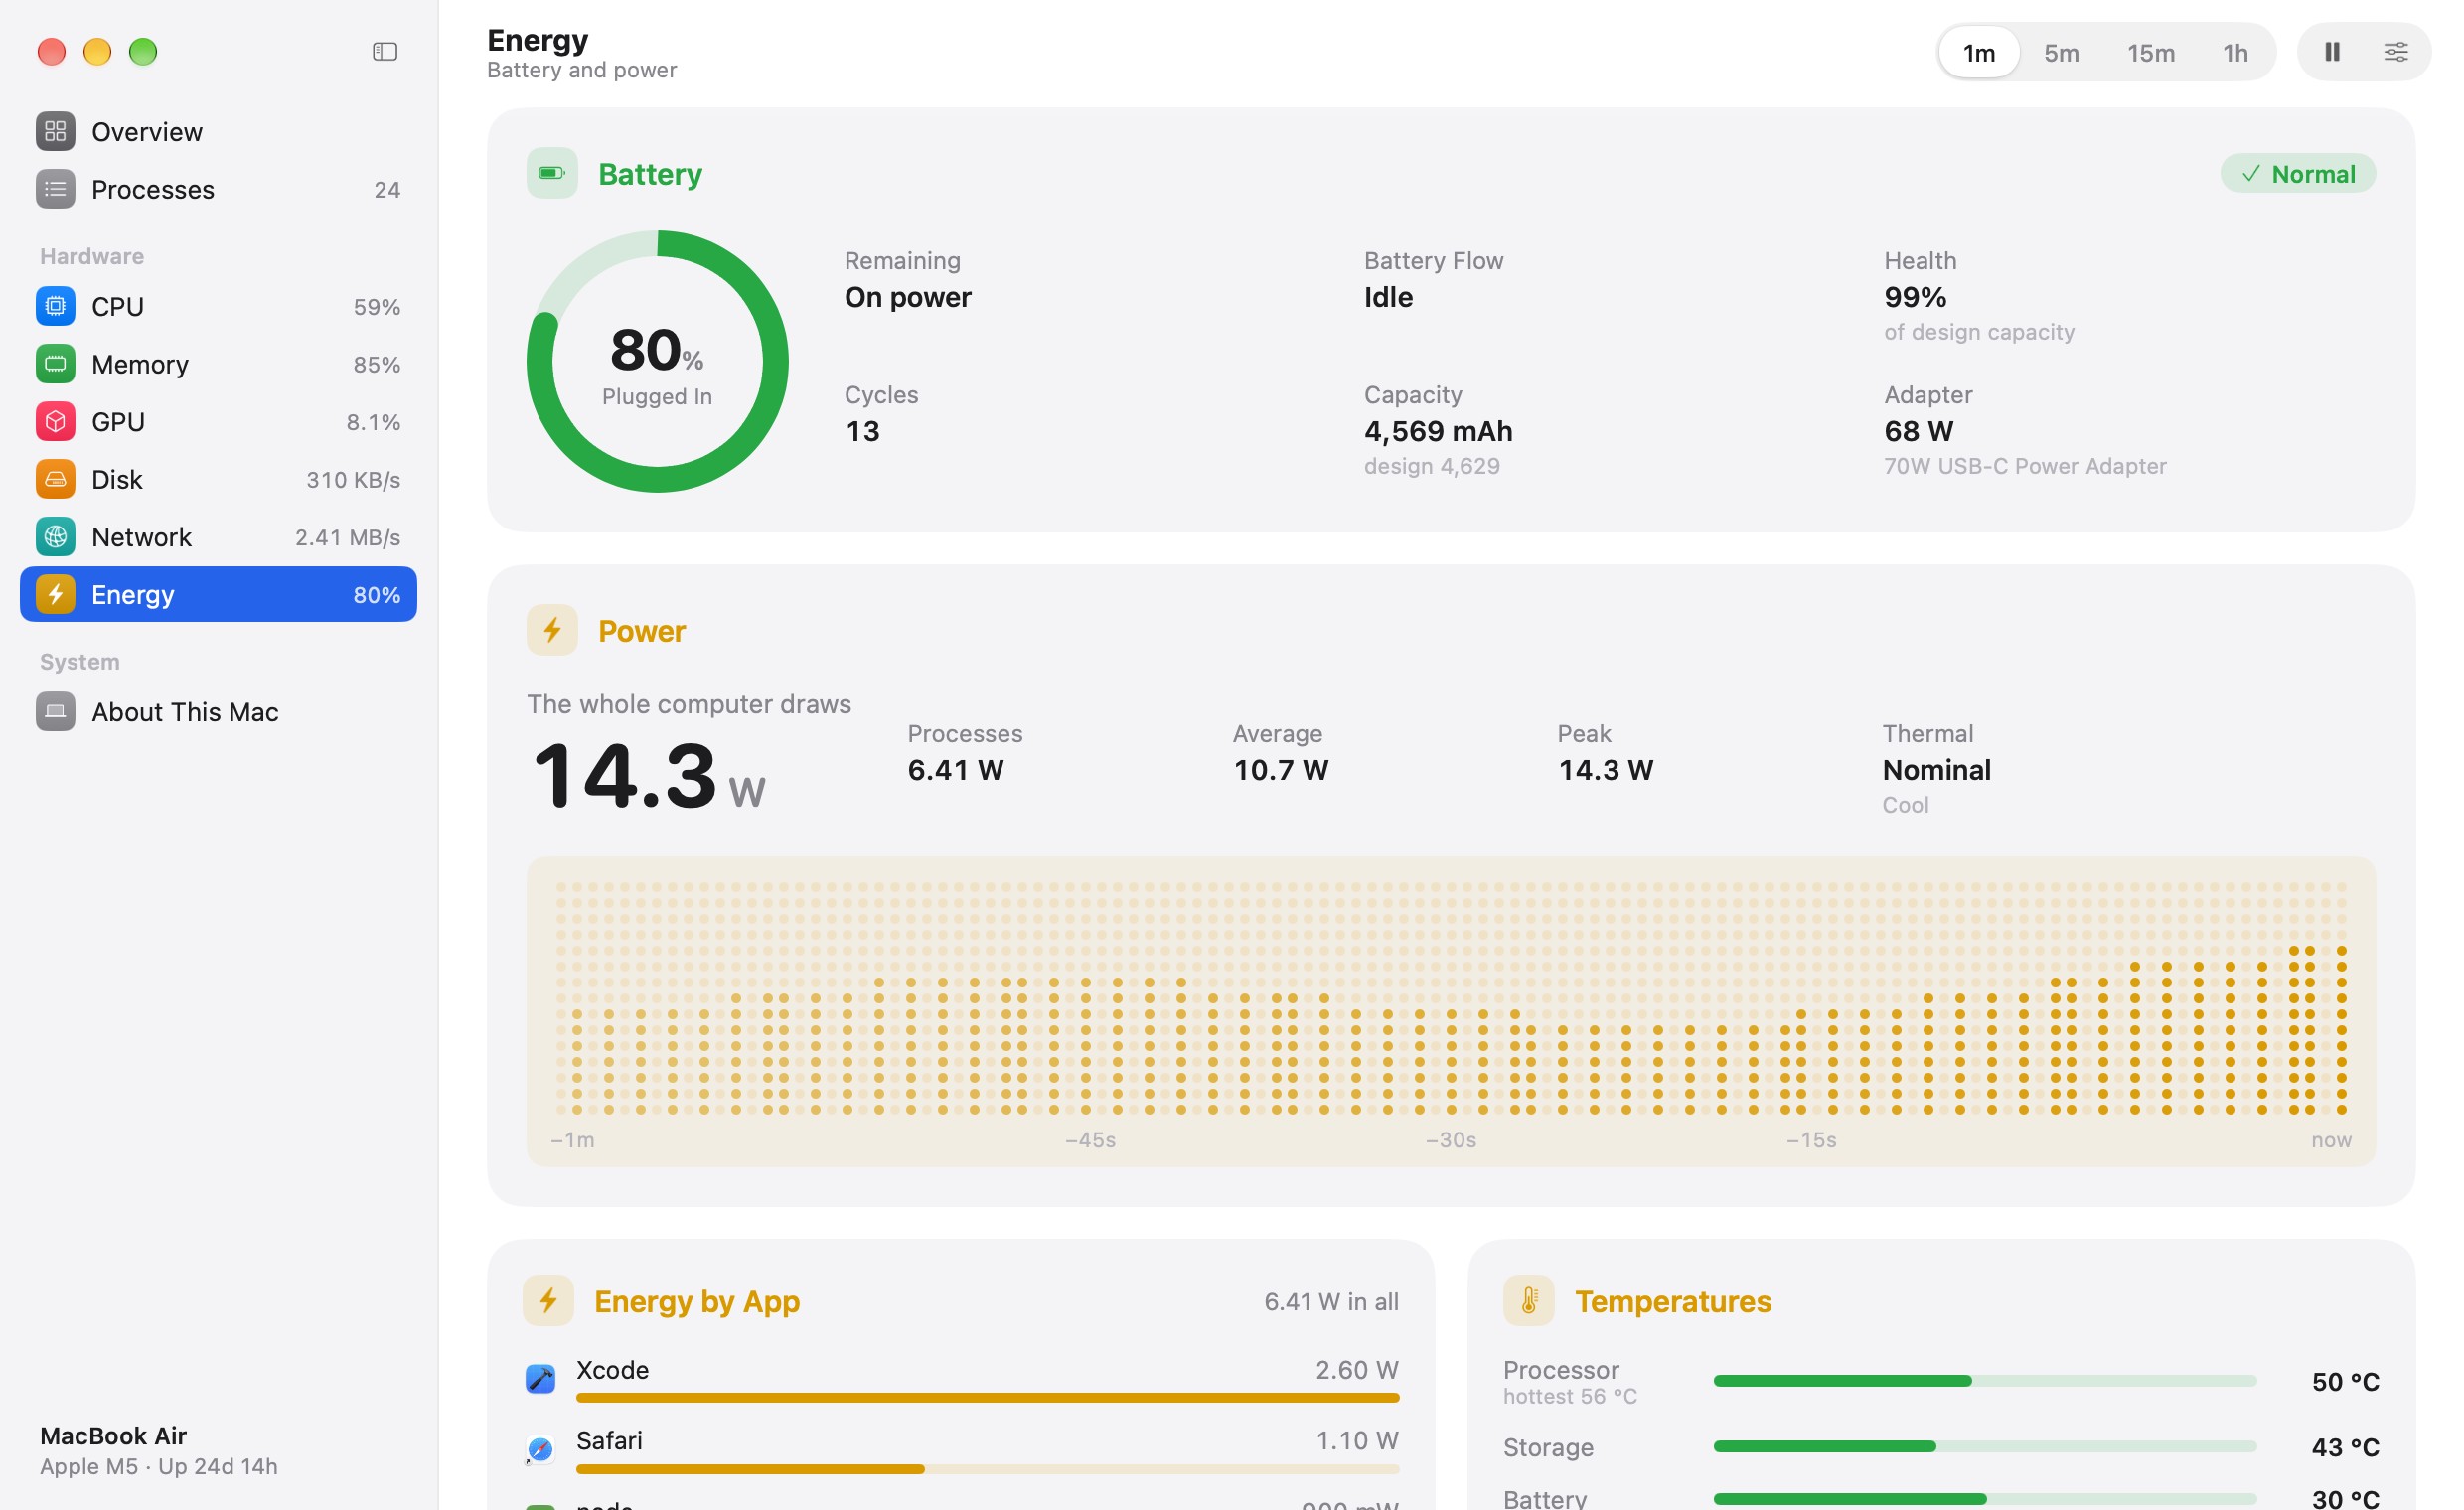Click the Safari app icon
Image resolution: width=2464 pixels, height=1510 pixels.
(x=540, y=1449)
